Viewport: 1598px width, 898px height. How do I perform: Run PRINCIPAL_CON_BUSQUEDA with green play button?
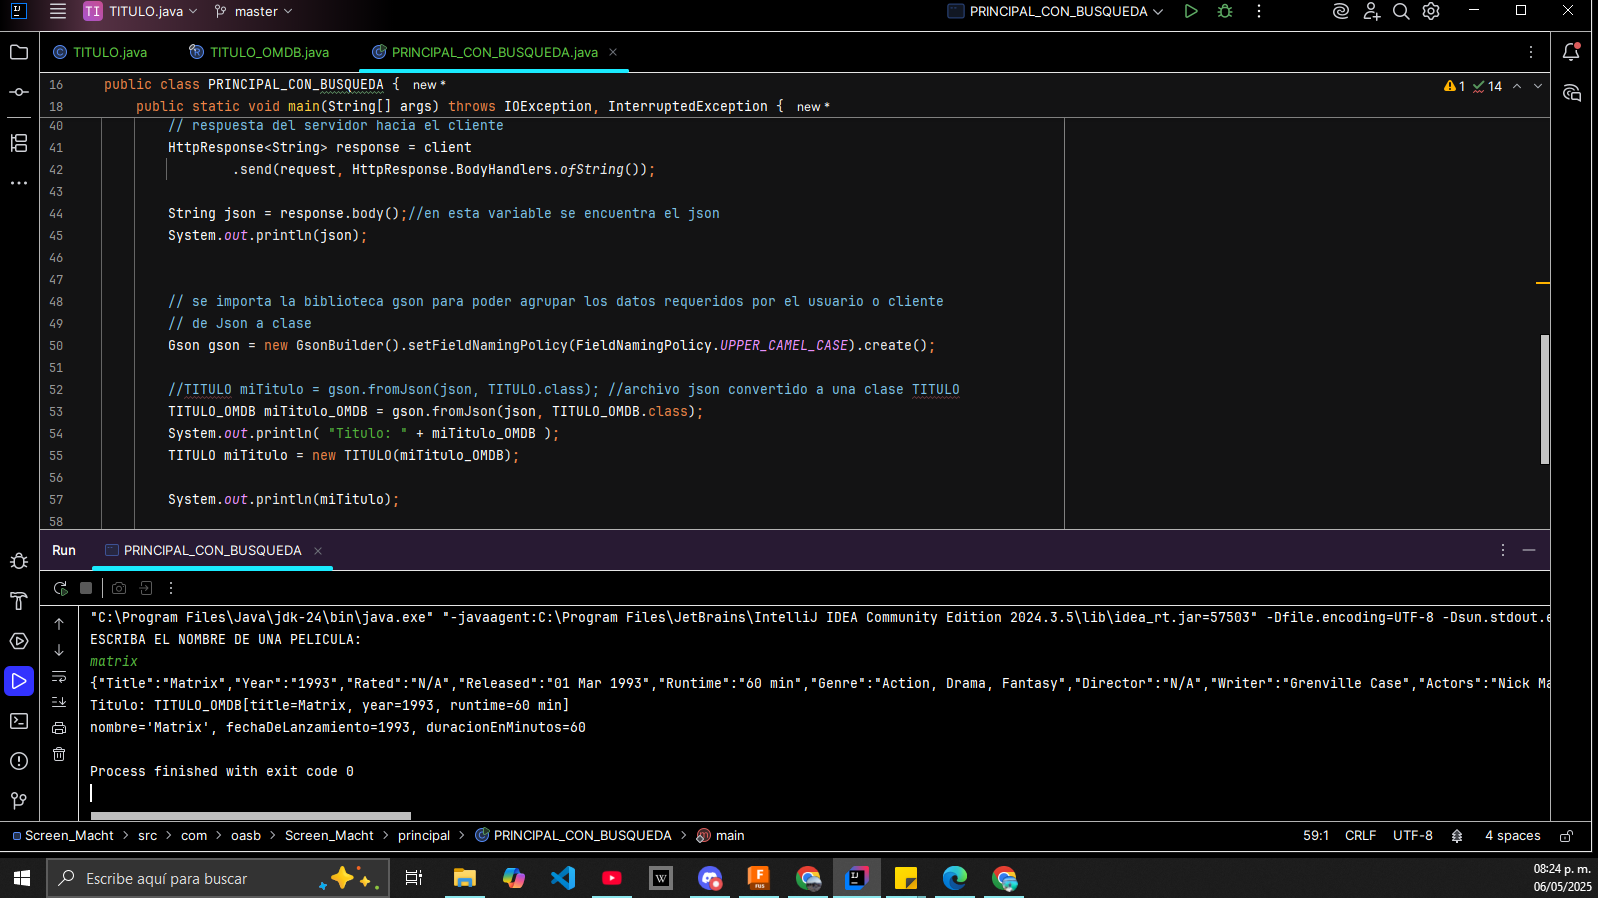1191,11
